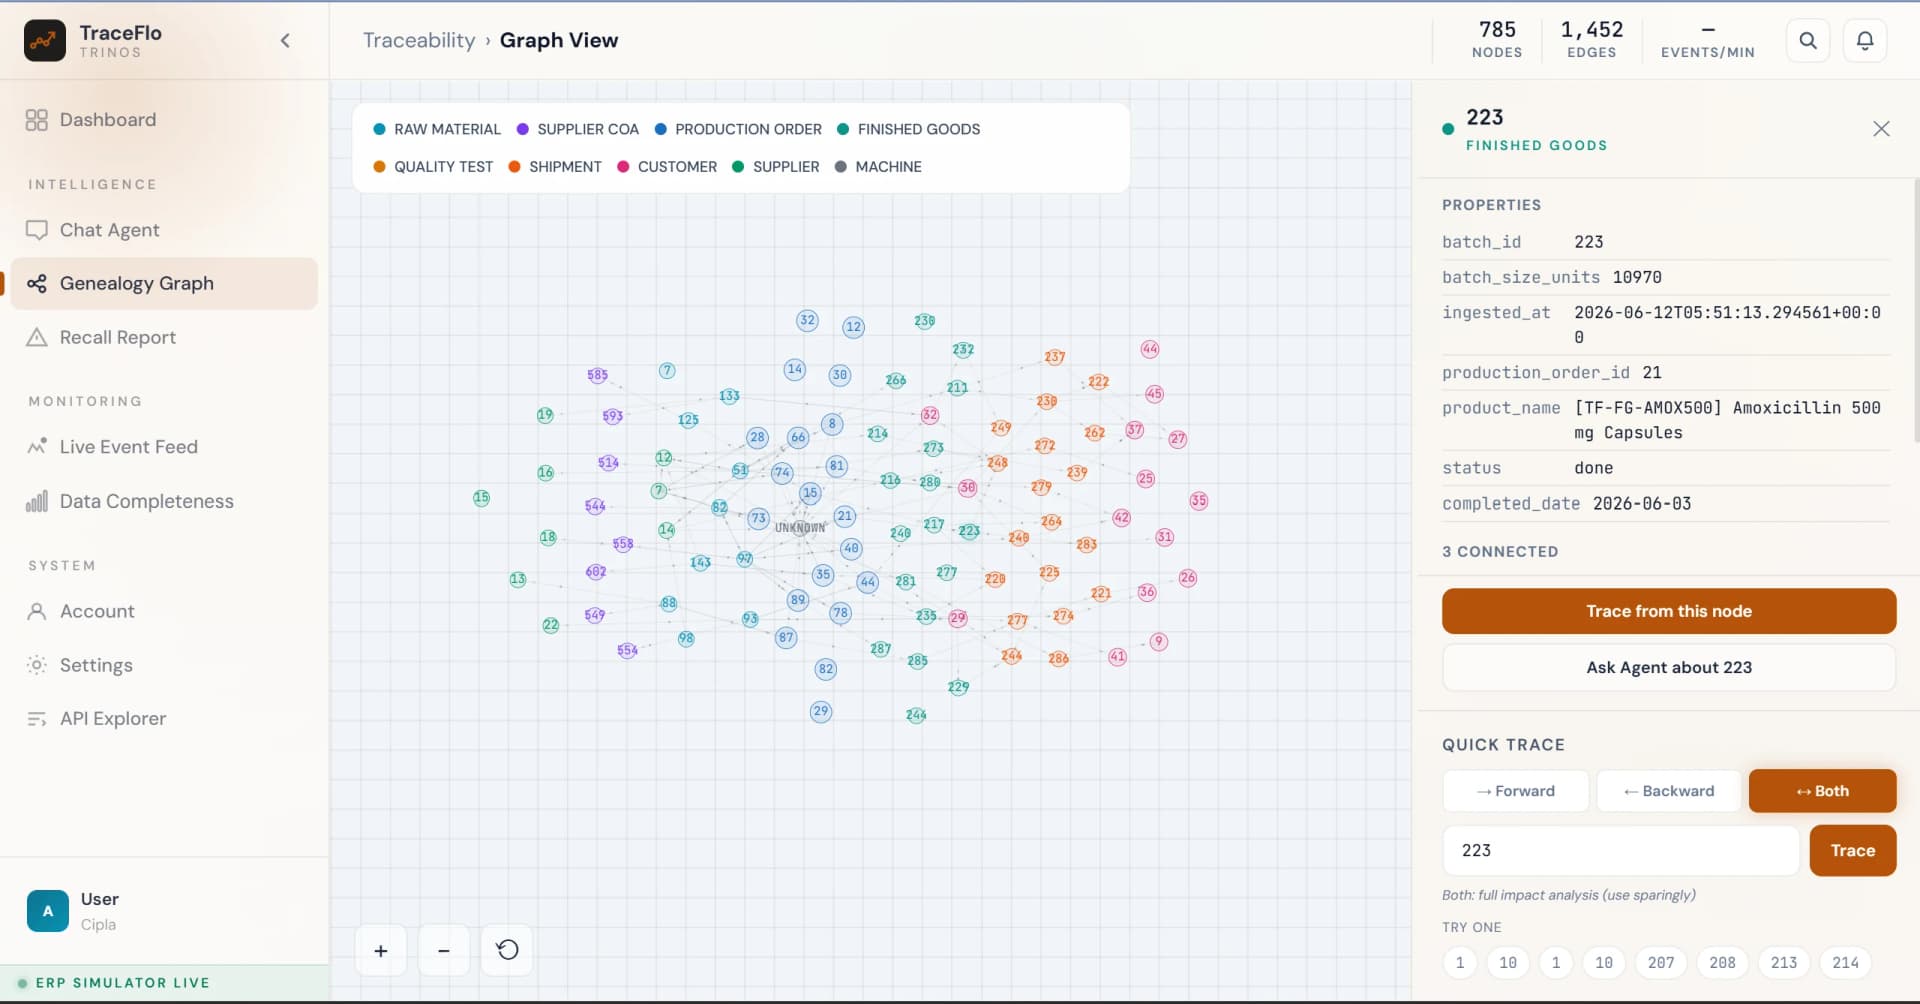Image resolution: width=1920 pixels, height=1004 pixels.
Task: Open search with the magnifier icon
Action: click(x=1808, y=41)
